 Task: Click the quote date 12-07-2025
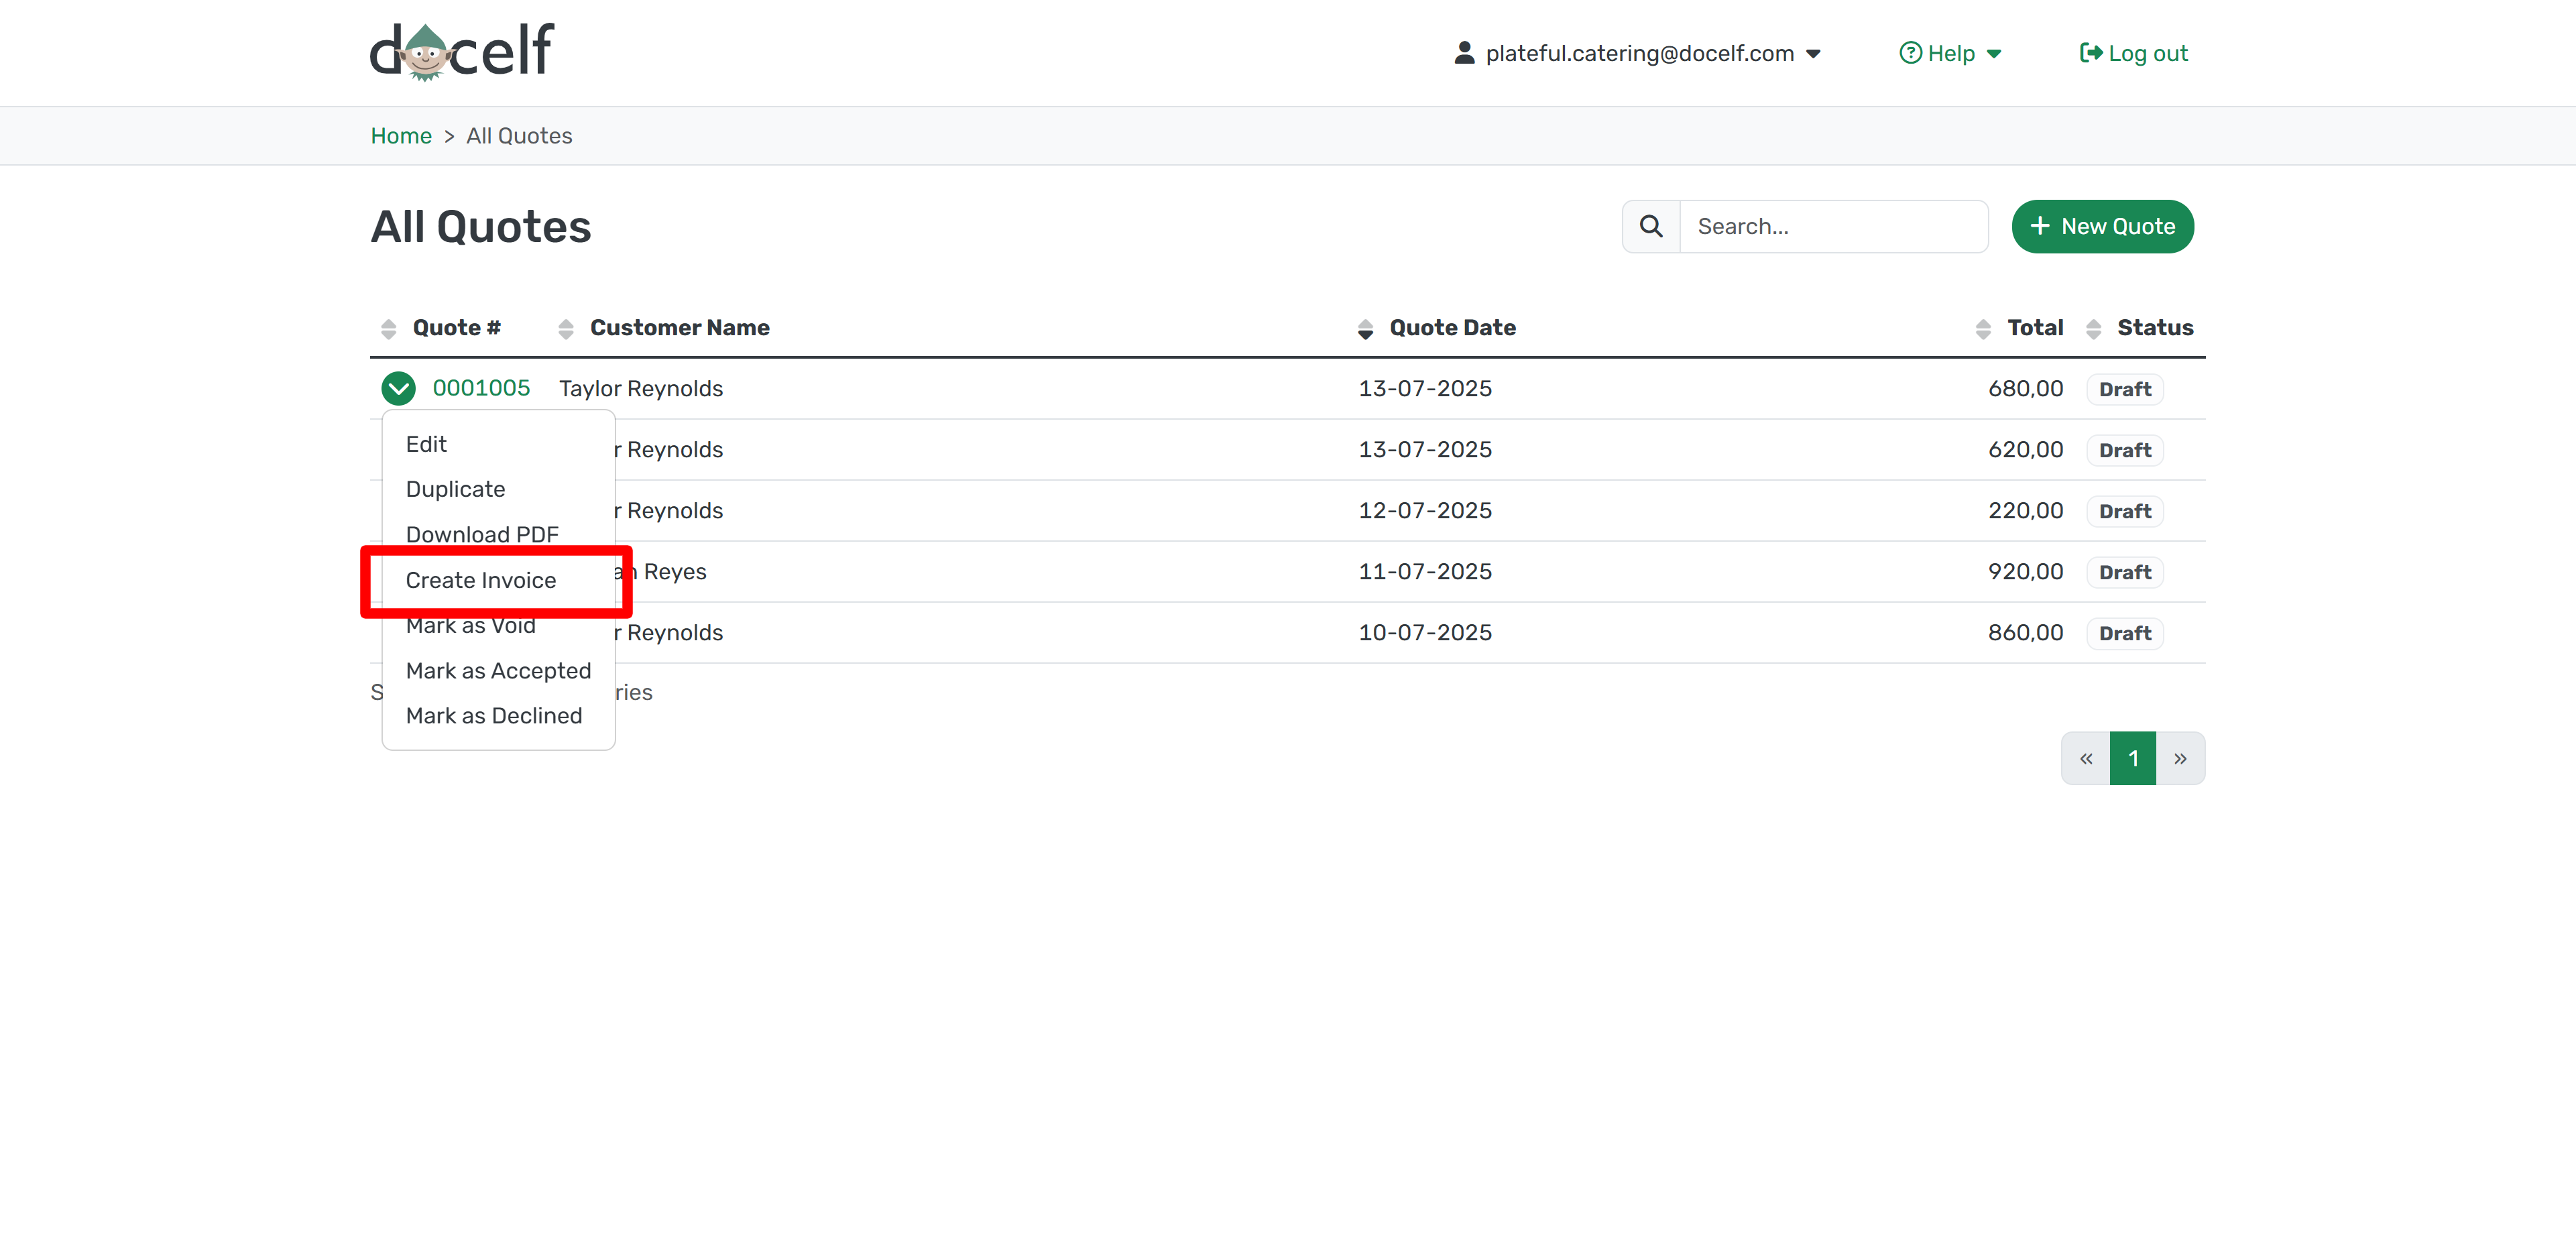(x=1425, y=511)
